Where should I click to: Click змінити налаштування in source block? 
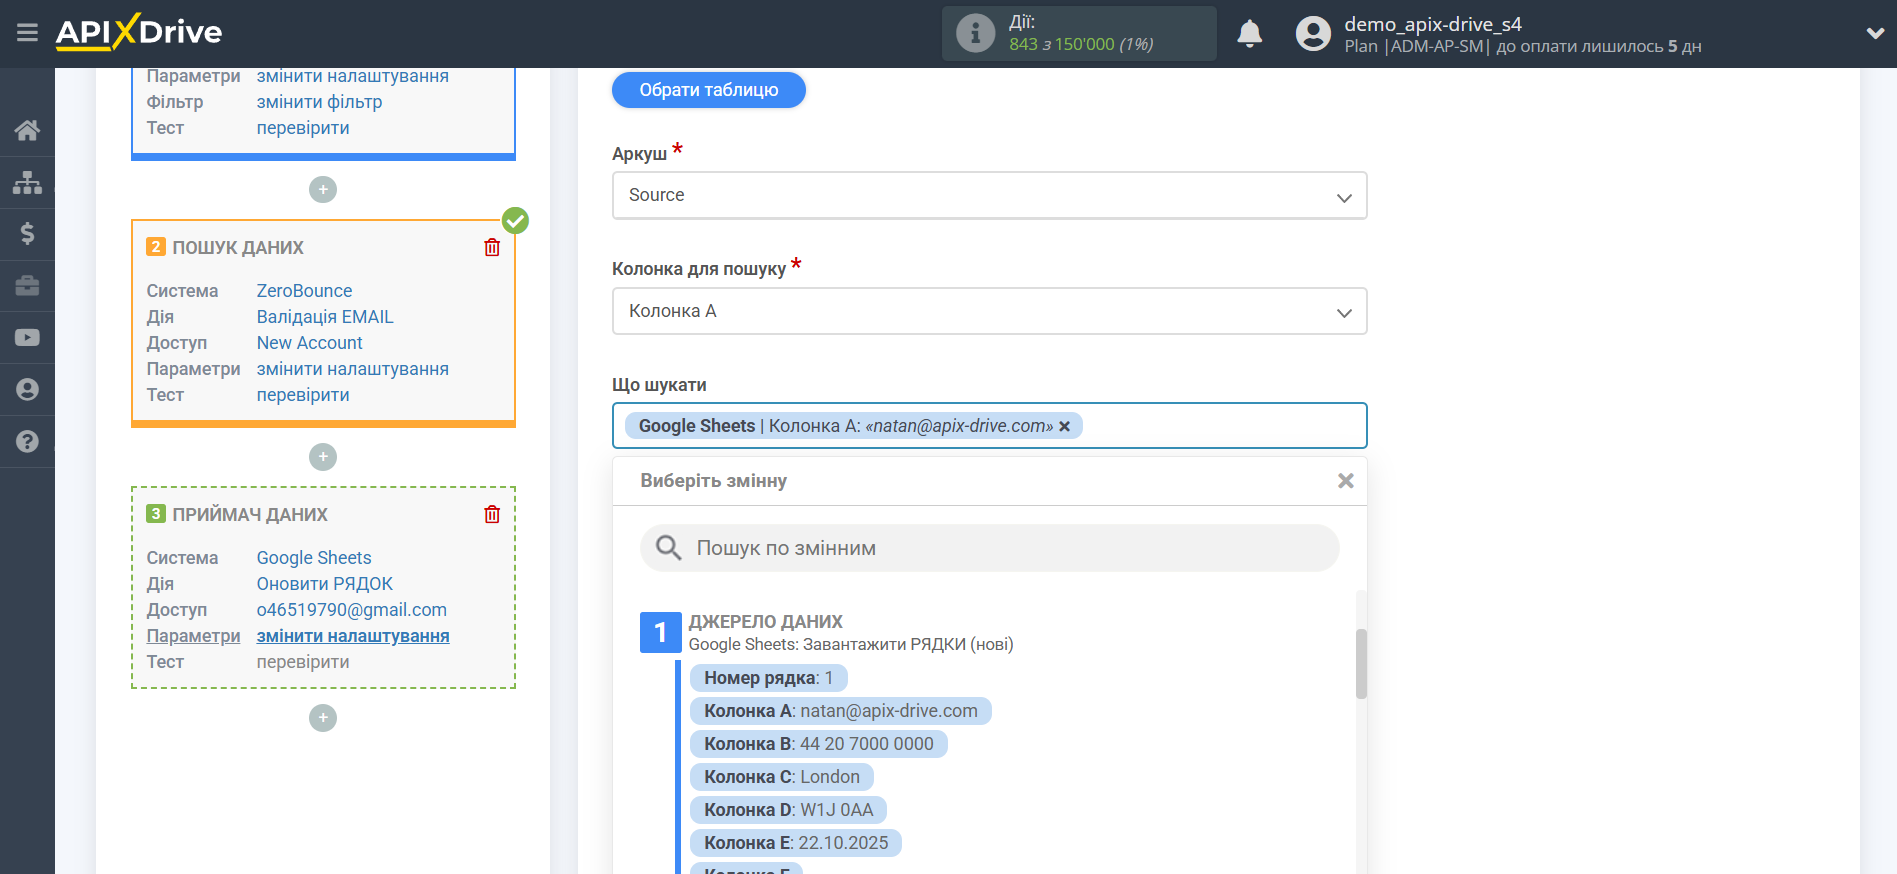(352, 76)
